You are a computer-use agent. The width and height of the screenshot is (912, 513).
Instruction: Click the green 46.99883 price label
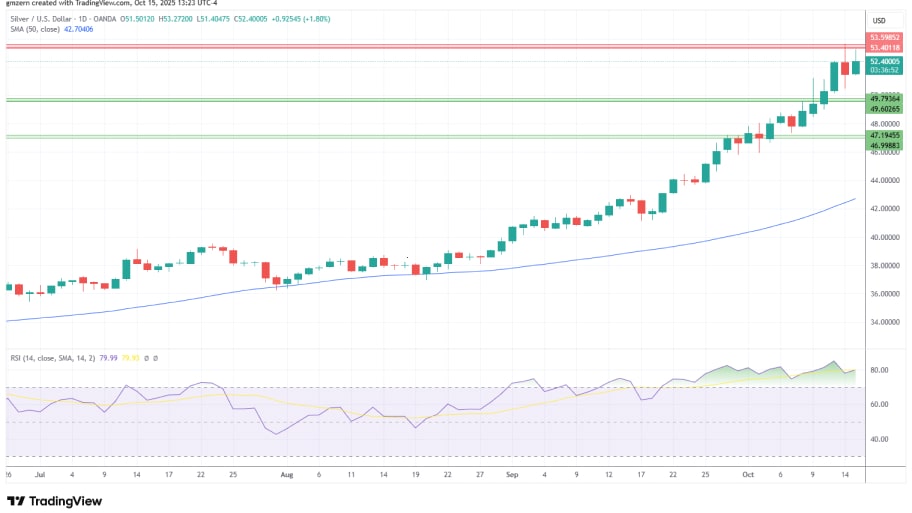pos(885,145)
